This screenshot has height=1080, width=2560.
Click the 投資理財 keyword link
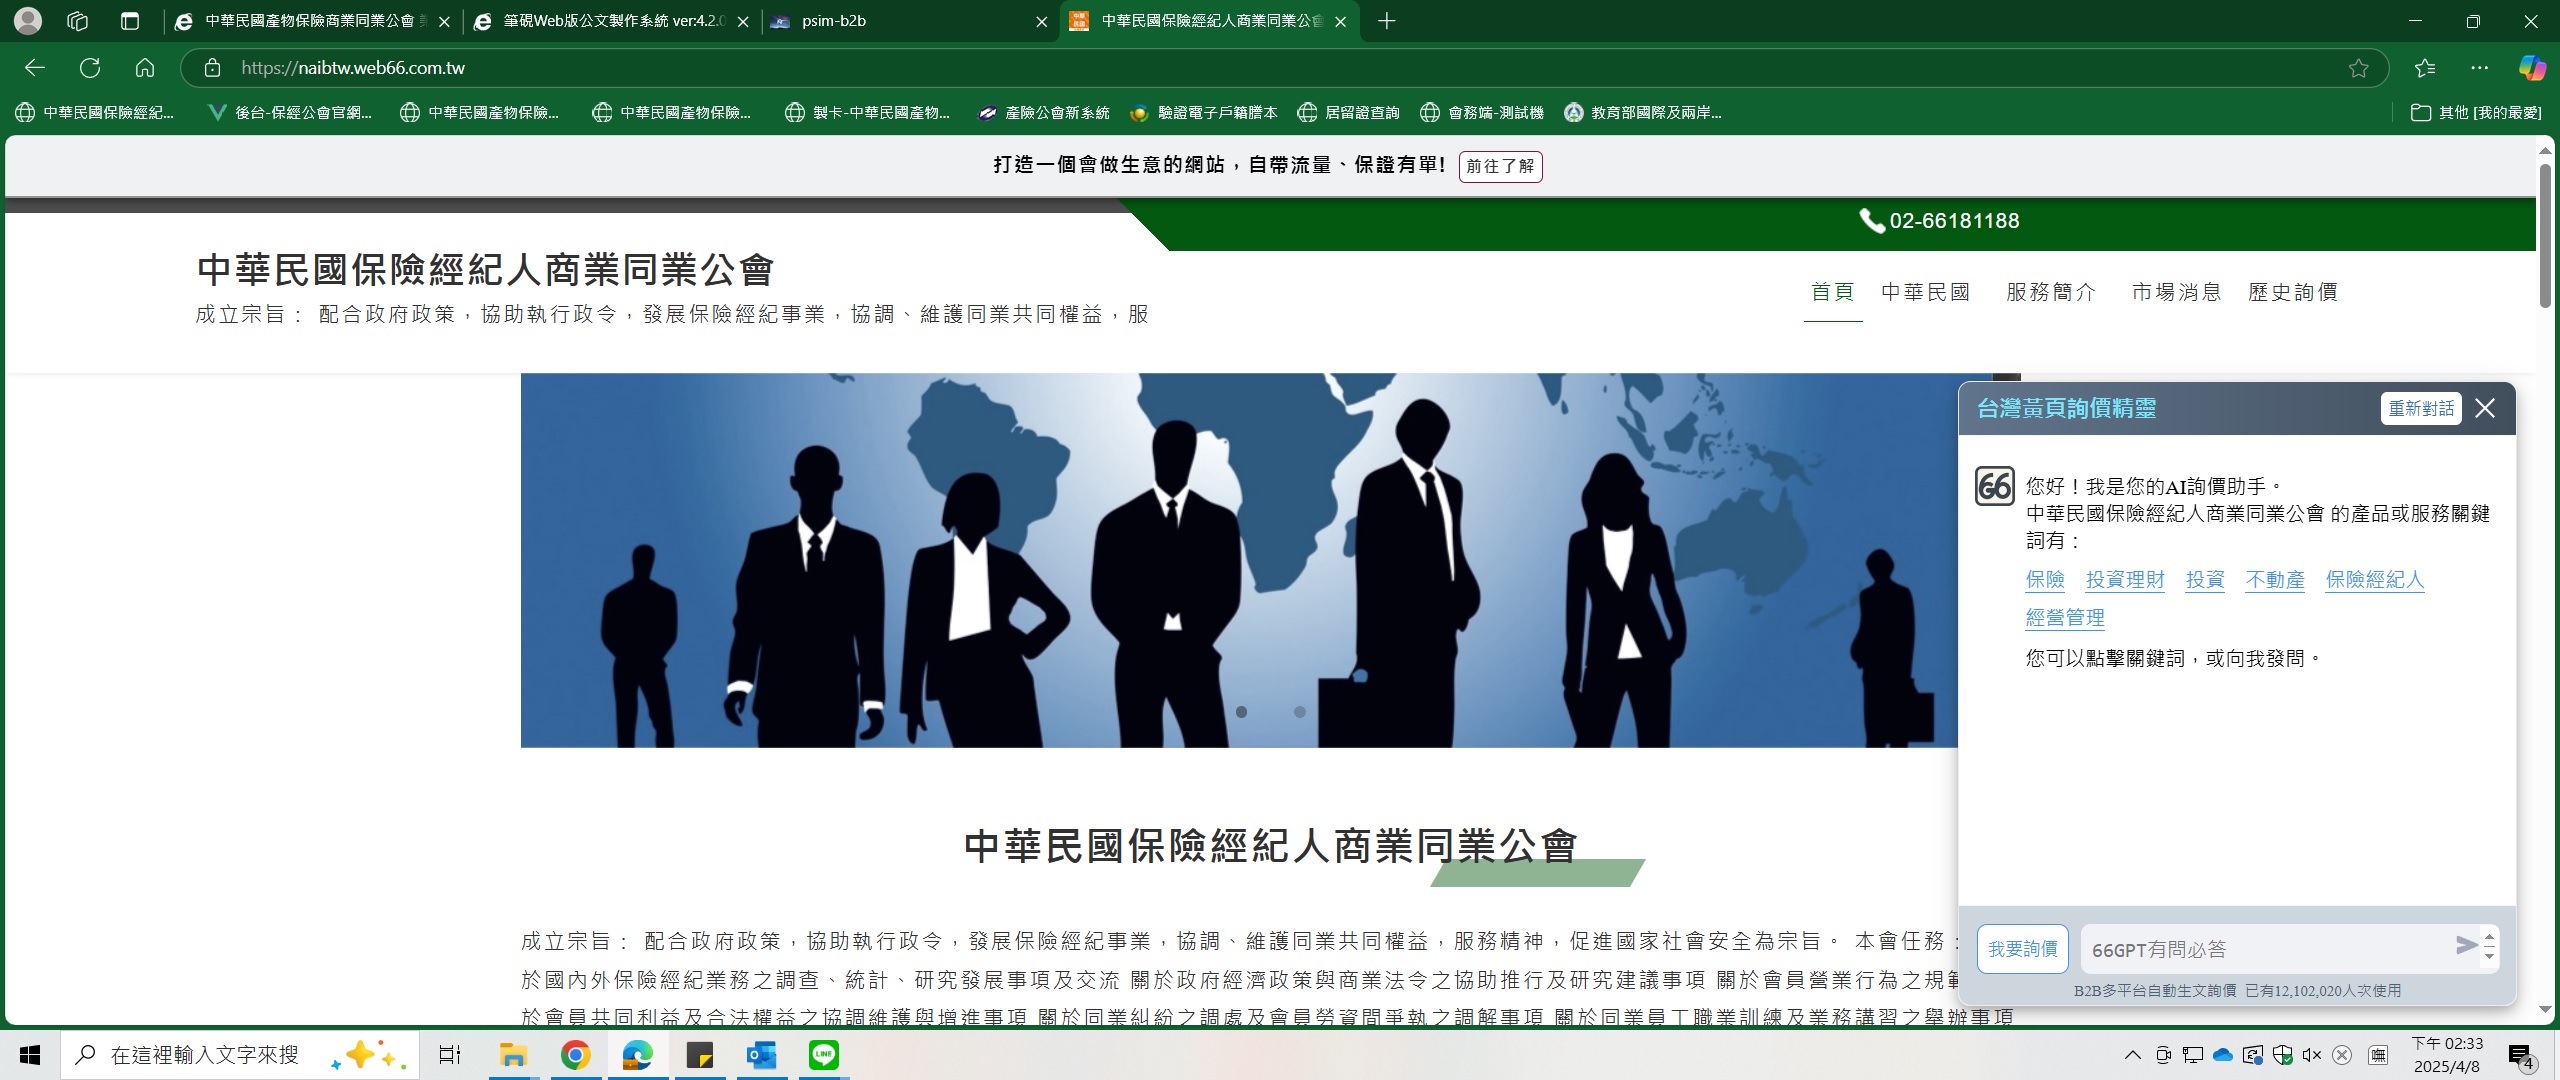click(2125, 580)
